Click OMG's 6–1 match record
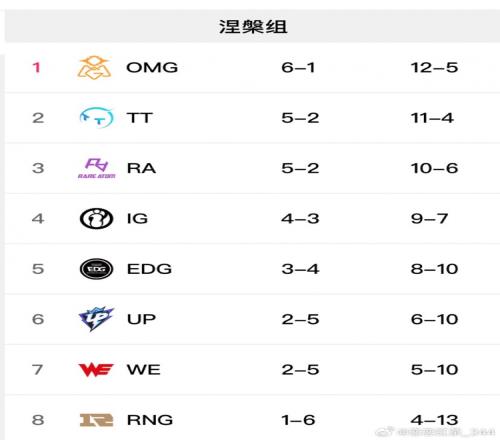Screen dimensions: 500x440 [x=298, y=68]
